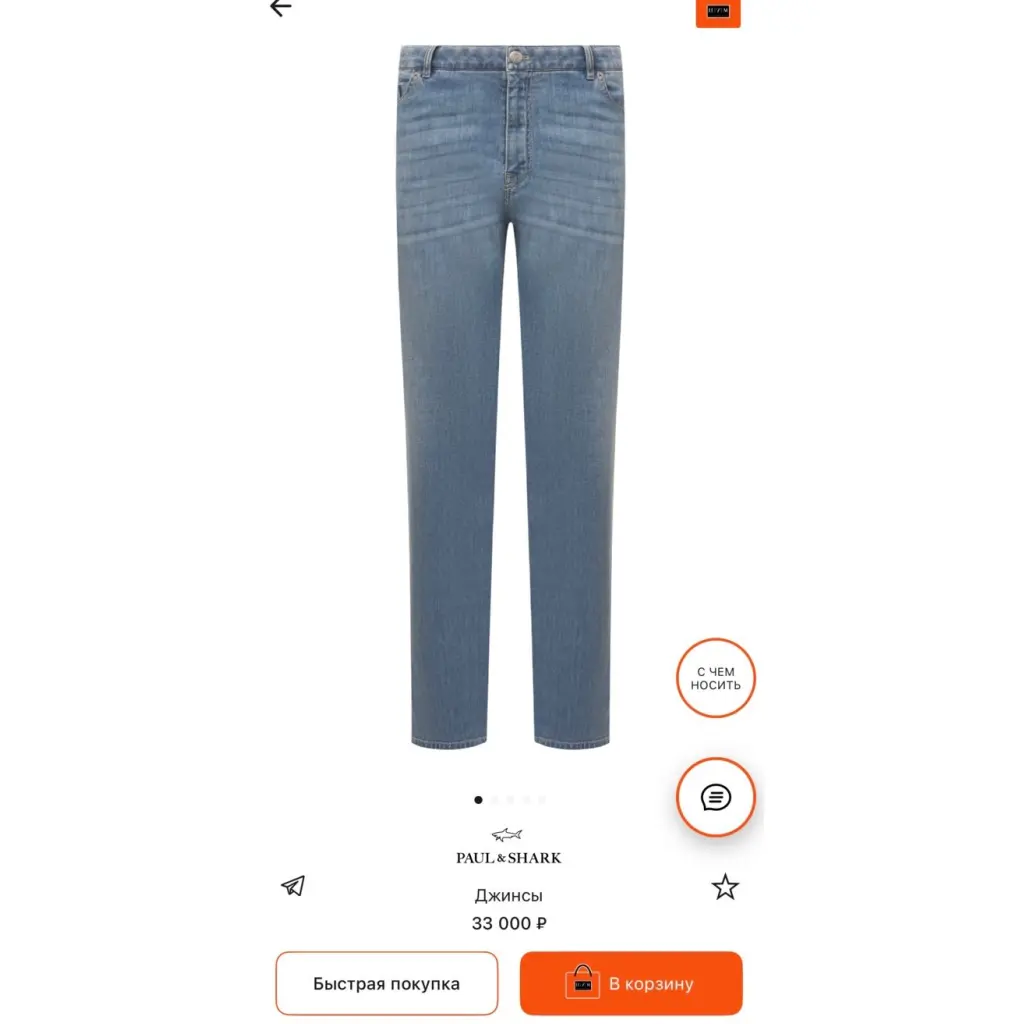Image resolution: width=1024 pixels, height=1024 pixels.
Task: Select the first active carousel dot
Action: coord(478,800)
